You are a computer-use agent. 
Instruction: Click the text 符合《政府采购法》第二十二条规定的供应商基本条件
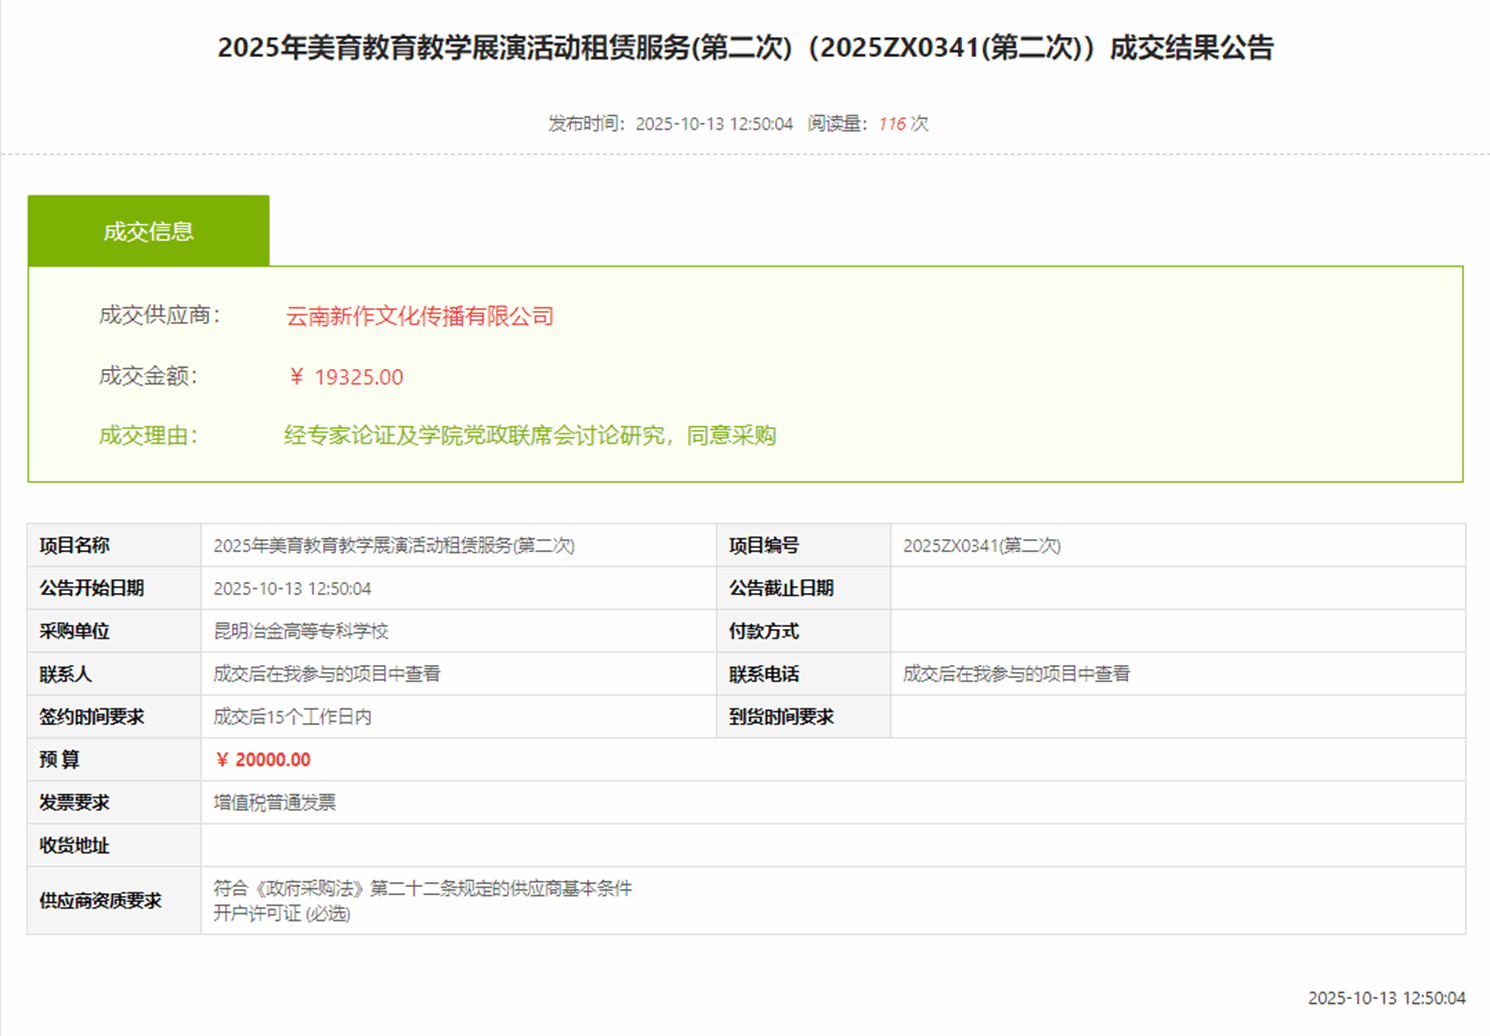pos(423,889)
